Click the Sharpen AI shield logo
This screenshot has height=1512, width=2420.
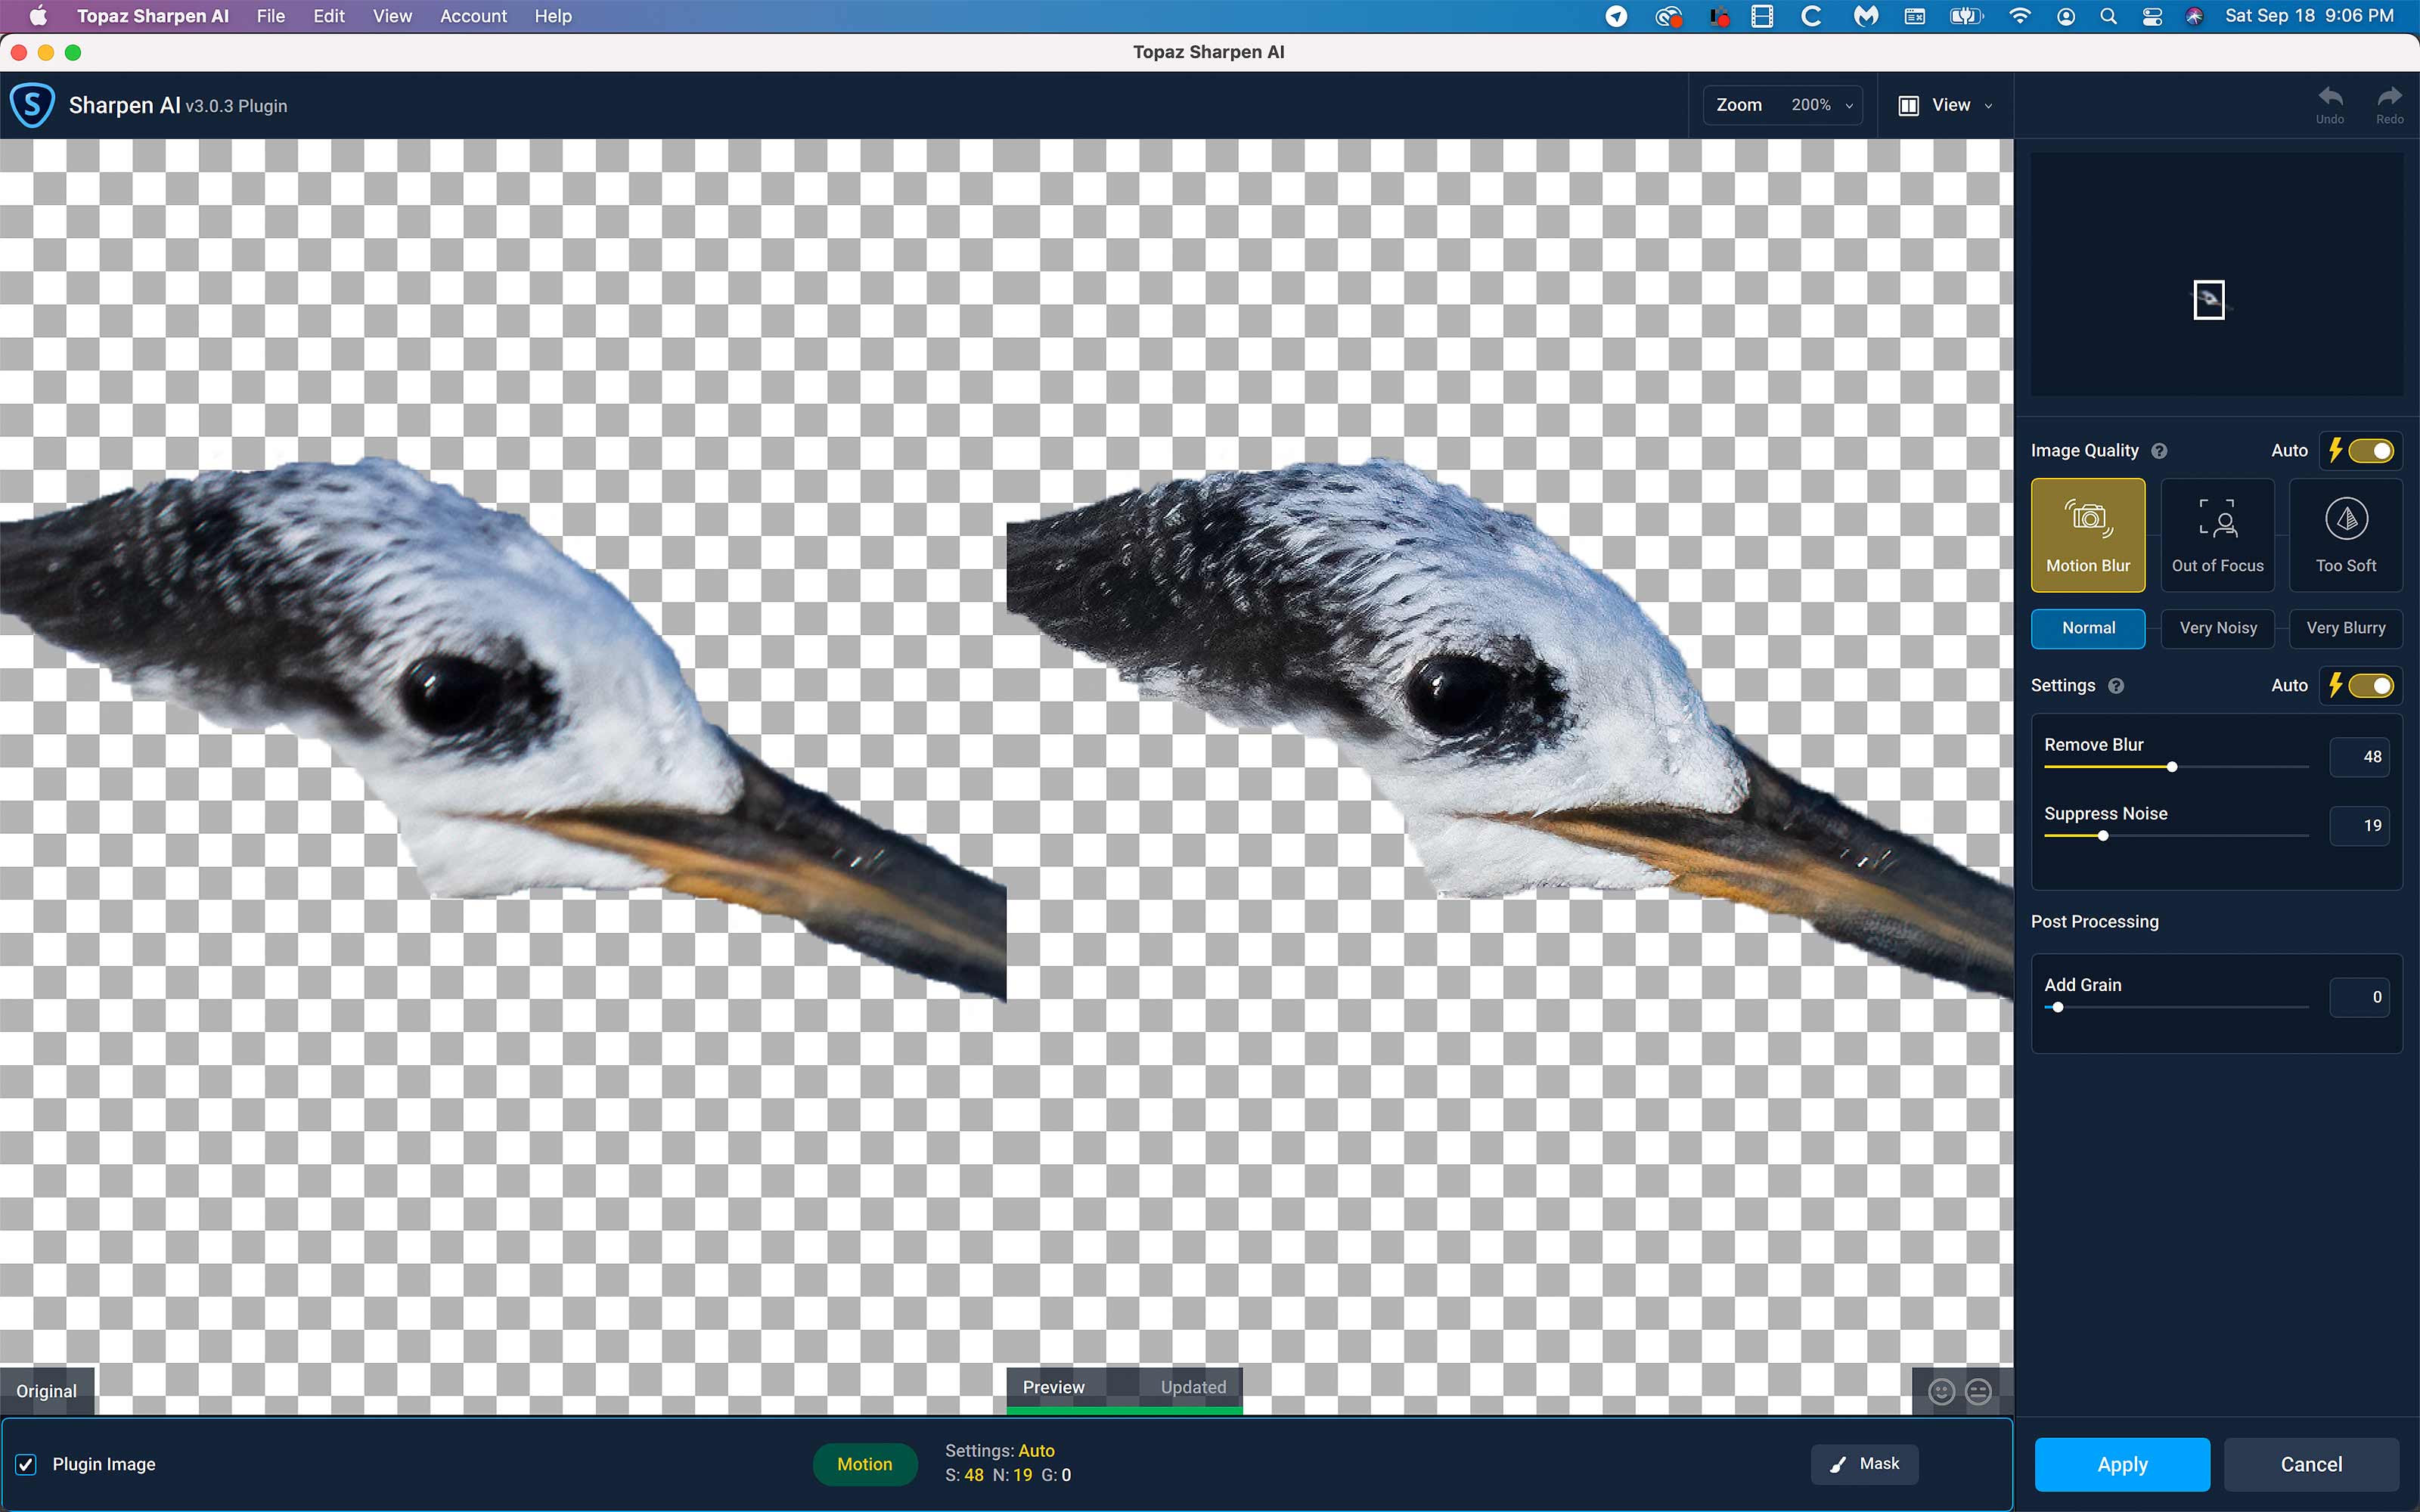click(x=32, y=105)
